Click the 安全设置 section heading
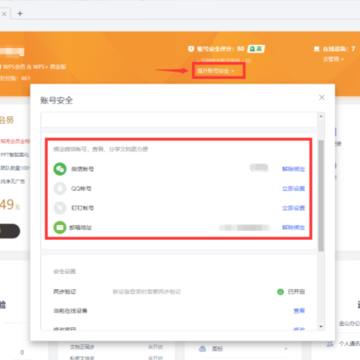 pyautogui.click(x=64, y=271)
